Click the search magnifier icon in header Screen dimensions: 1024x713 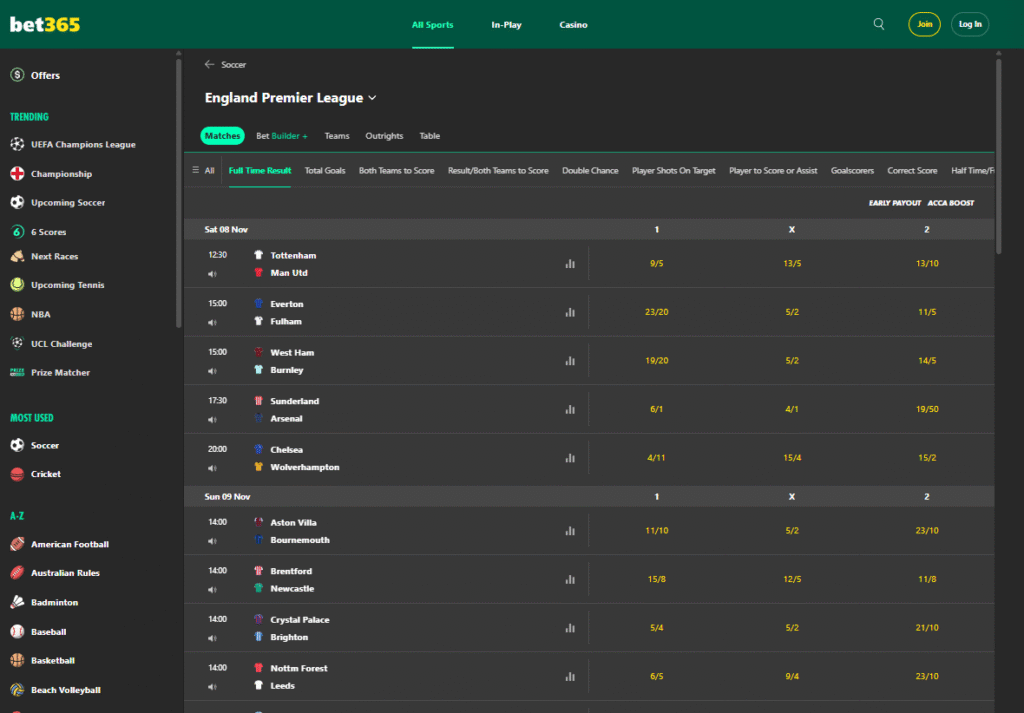point(879,24)
